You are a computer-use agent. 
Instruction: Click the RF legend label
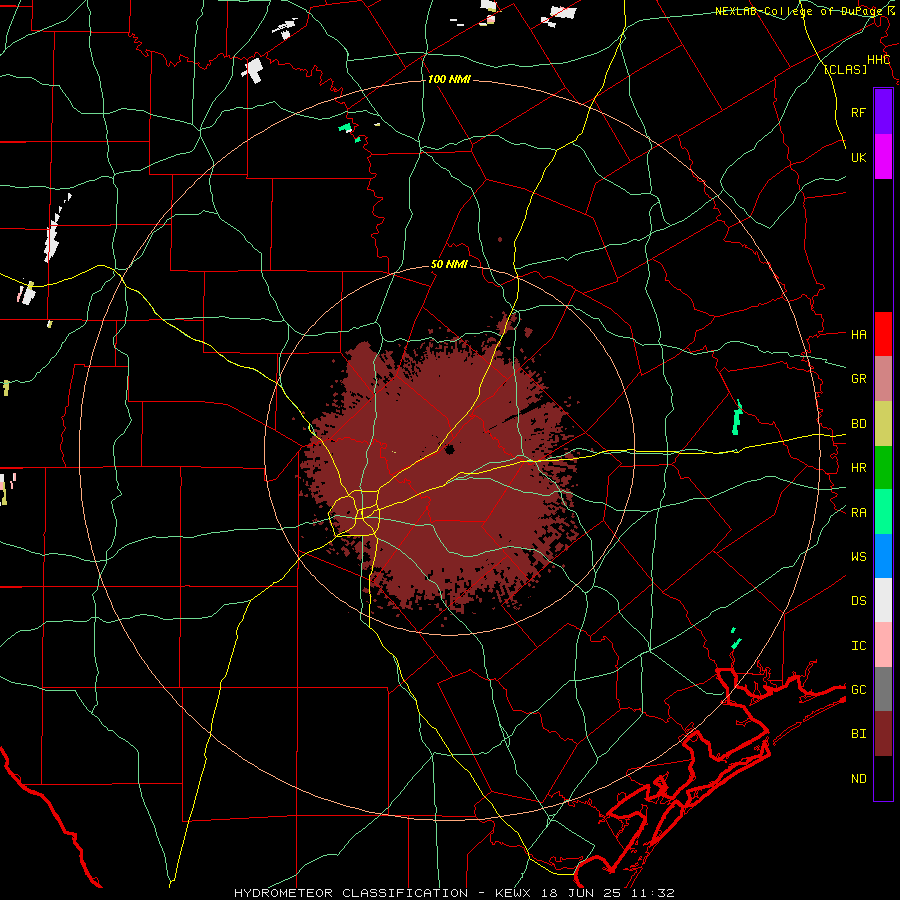858,112
